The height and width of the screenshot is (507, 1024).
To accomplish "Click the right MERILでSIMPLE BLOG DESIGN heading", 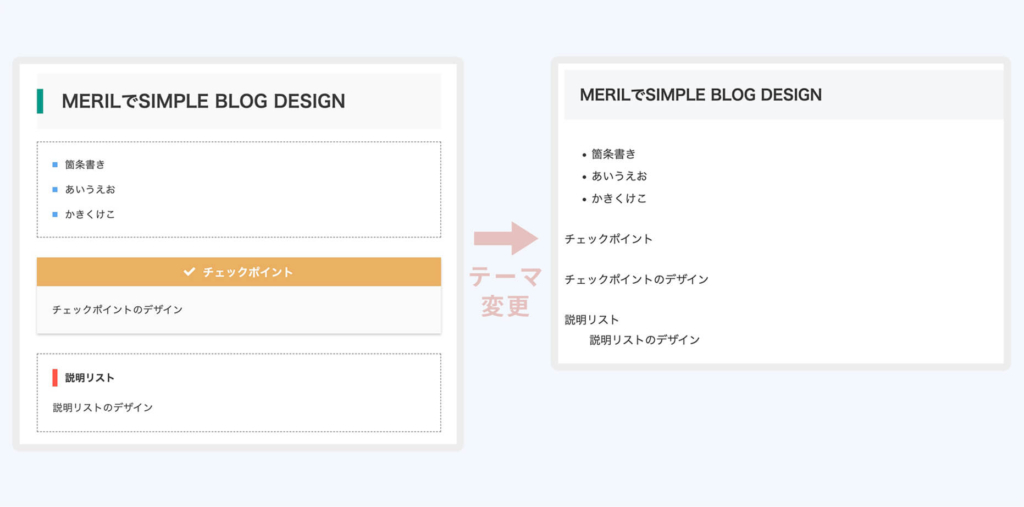I will click(701, 95).
